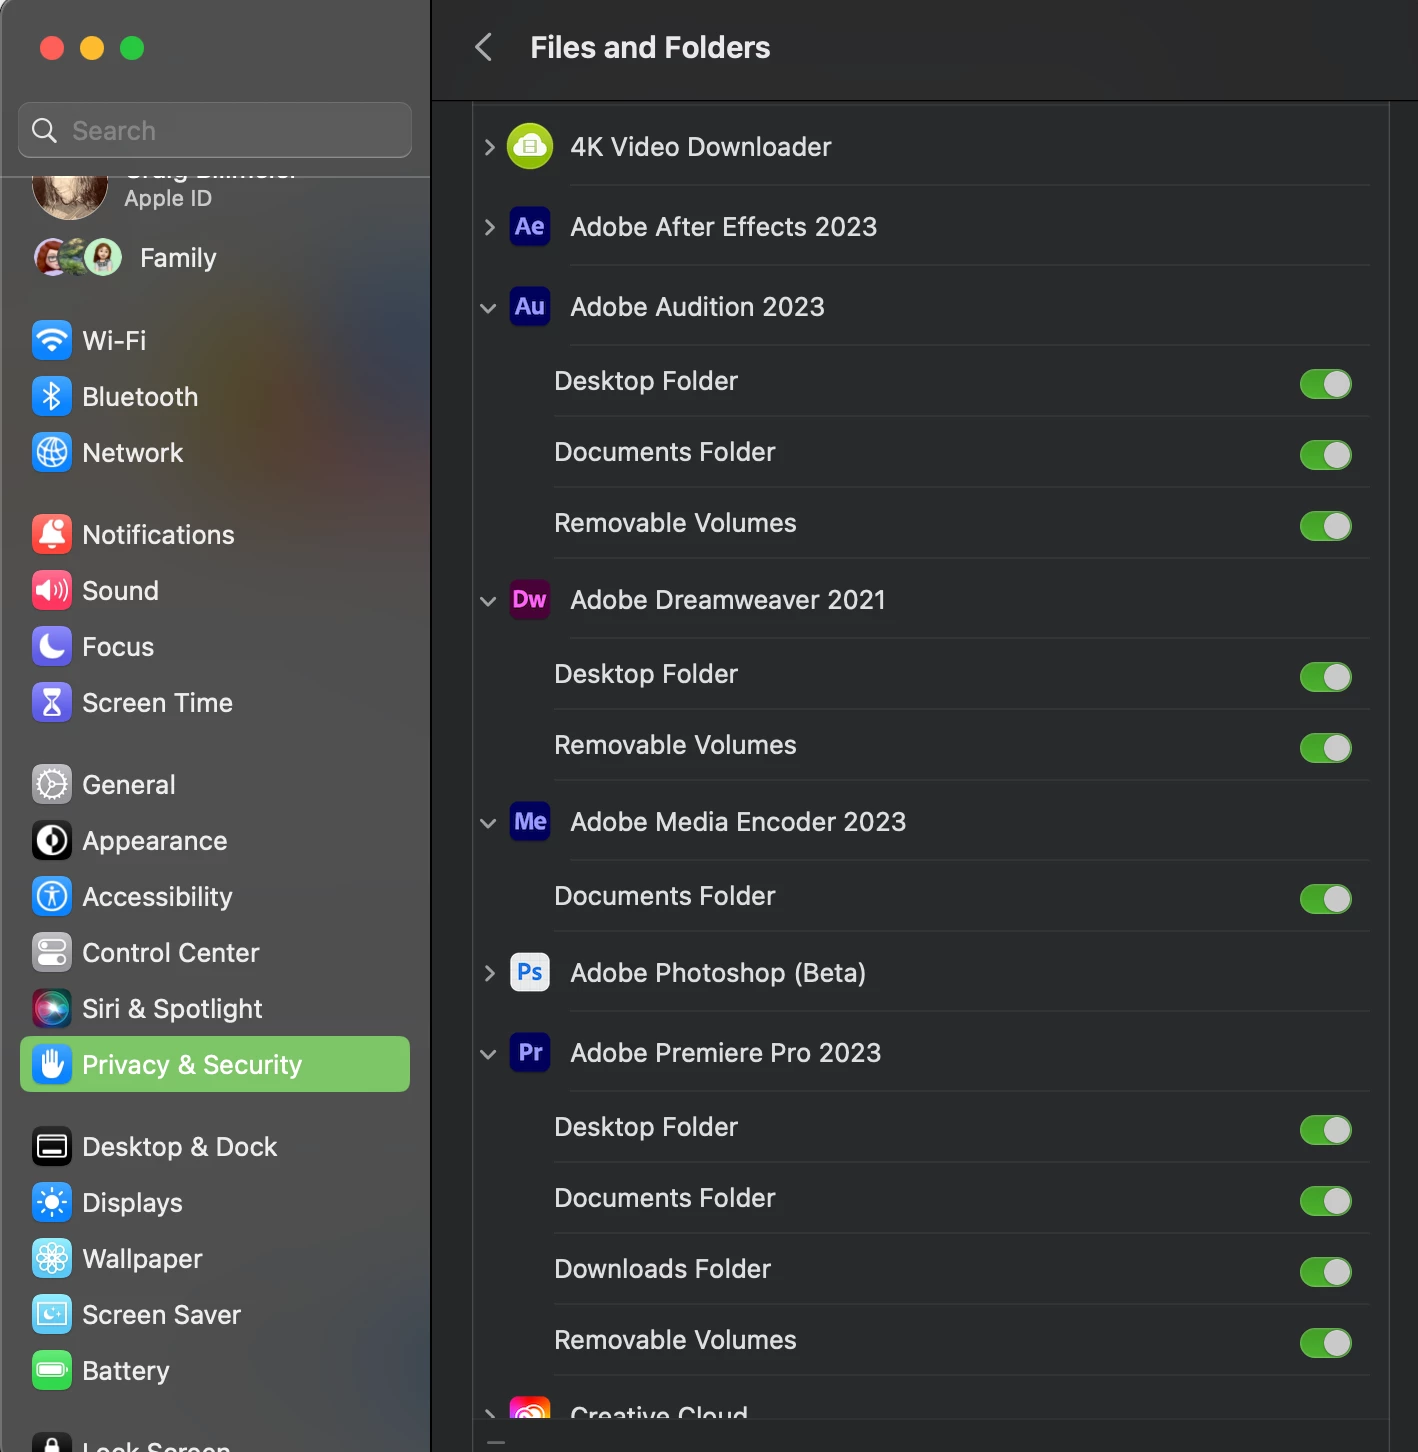Click the Siri & Spotlight icon
The width and height of the screenshot is (1418, 1452).
(x=52, y=1008)
